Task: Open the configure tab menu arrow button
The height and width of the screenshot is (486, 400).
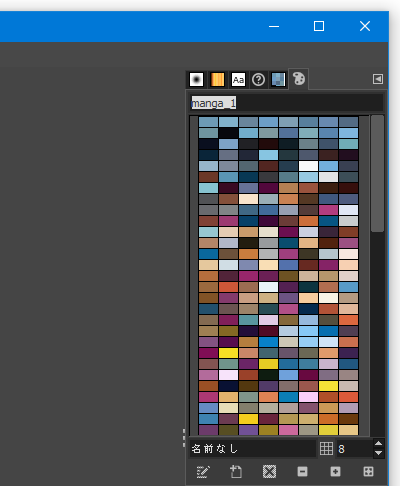Action: (x=378, y=79)
